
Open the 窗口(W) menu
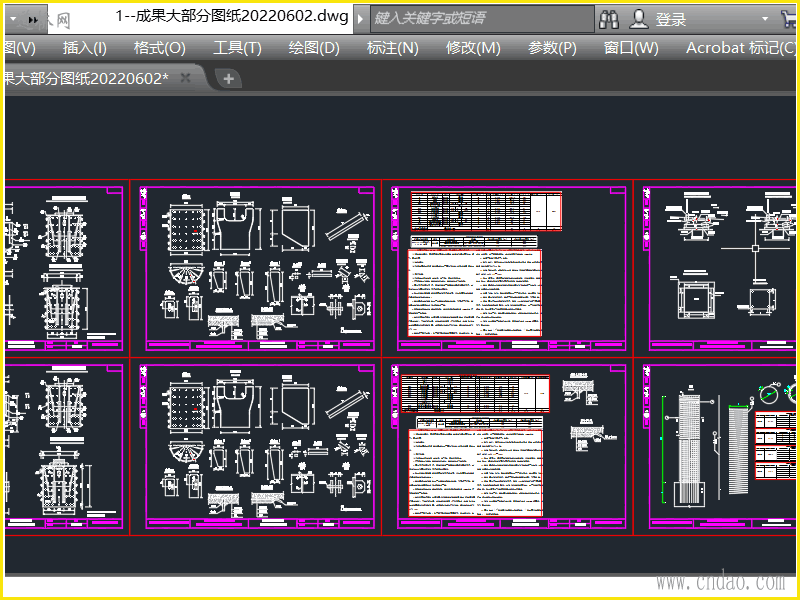click(x=631, y=48)
